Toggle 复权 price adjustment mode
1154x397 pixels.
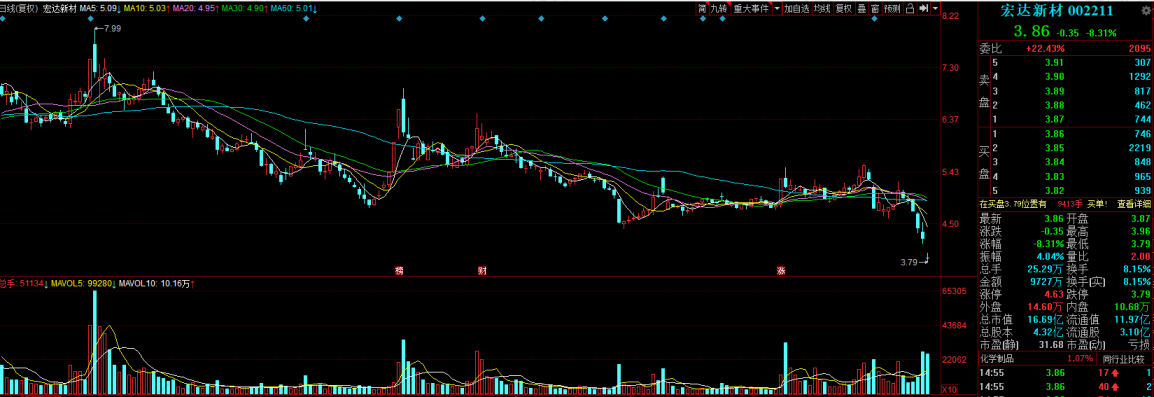[x=843, y=9]
